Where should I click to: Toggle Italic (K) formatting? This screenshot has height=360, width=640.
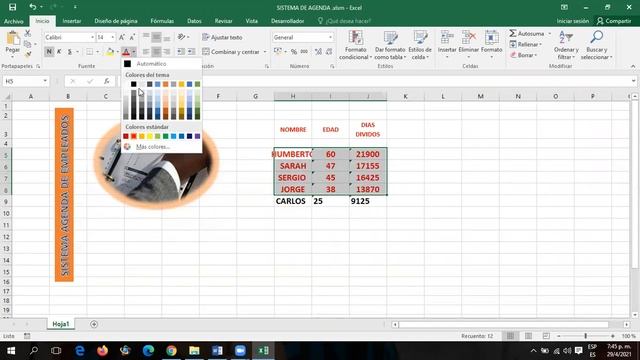coord(59,52)
